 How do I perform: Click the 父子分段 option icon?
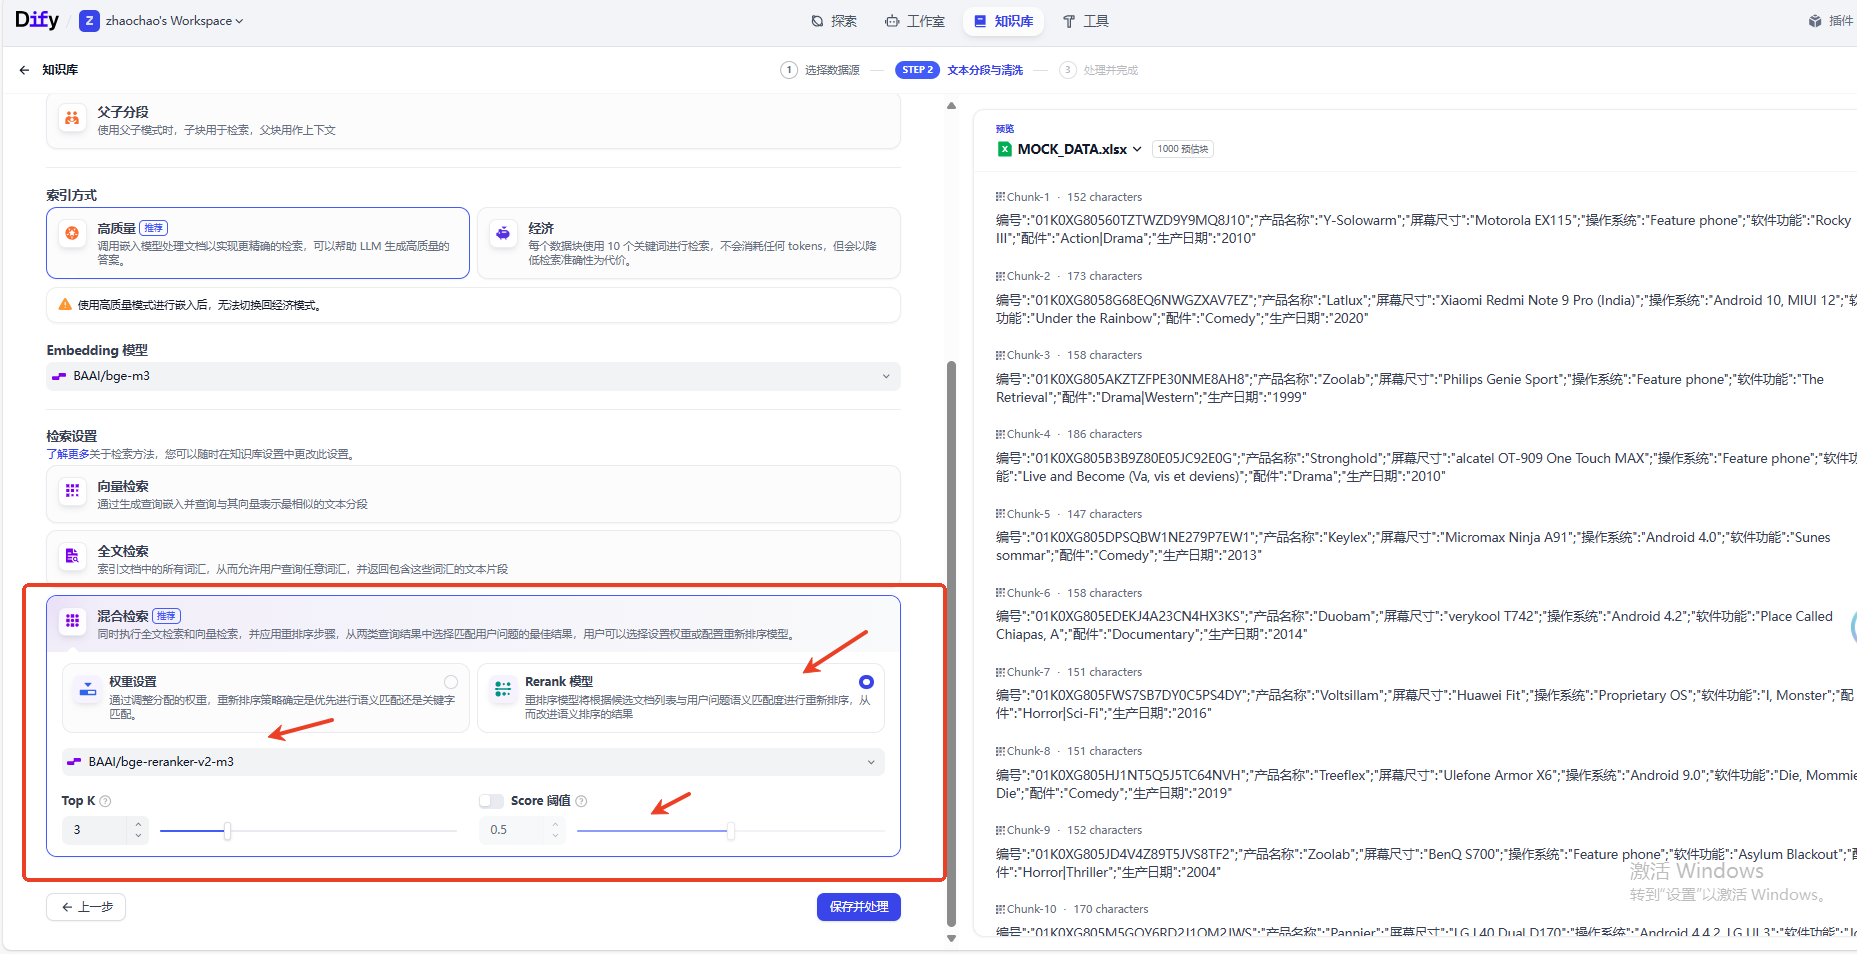(x=72, y=119)
